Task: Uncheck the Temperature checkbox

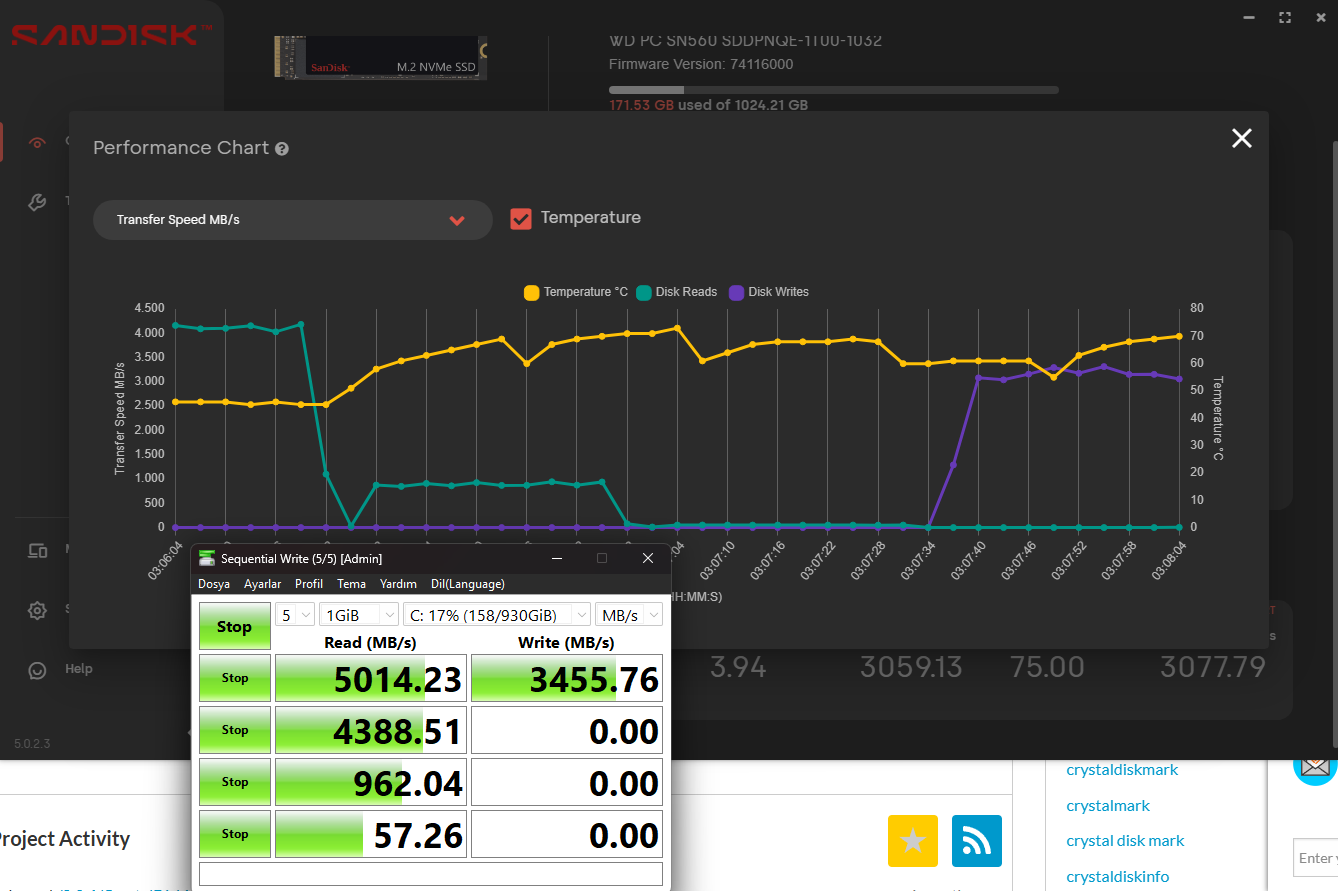Action: (521, 219)
